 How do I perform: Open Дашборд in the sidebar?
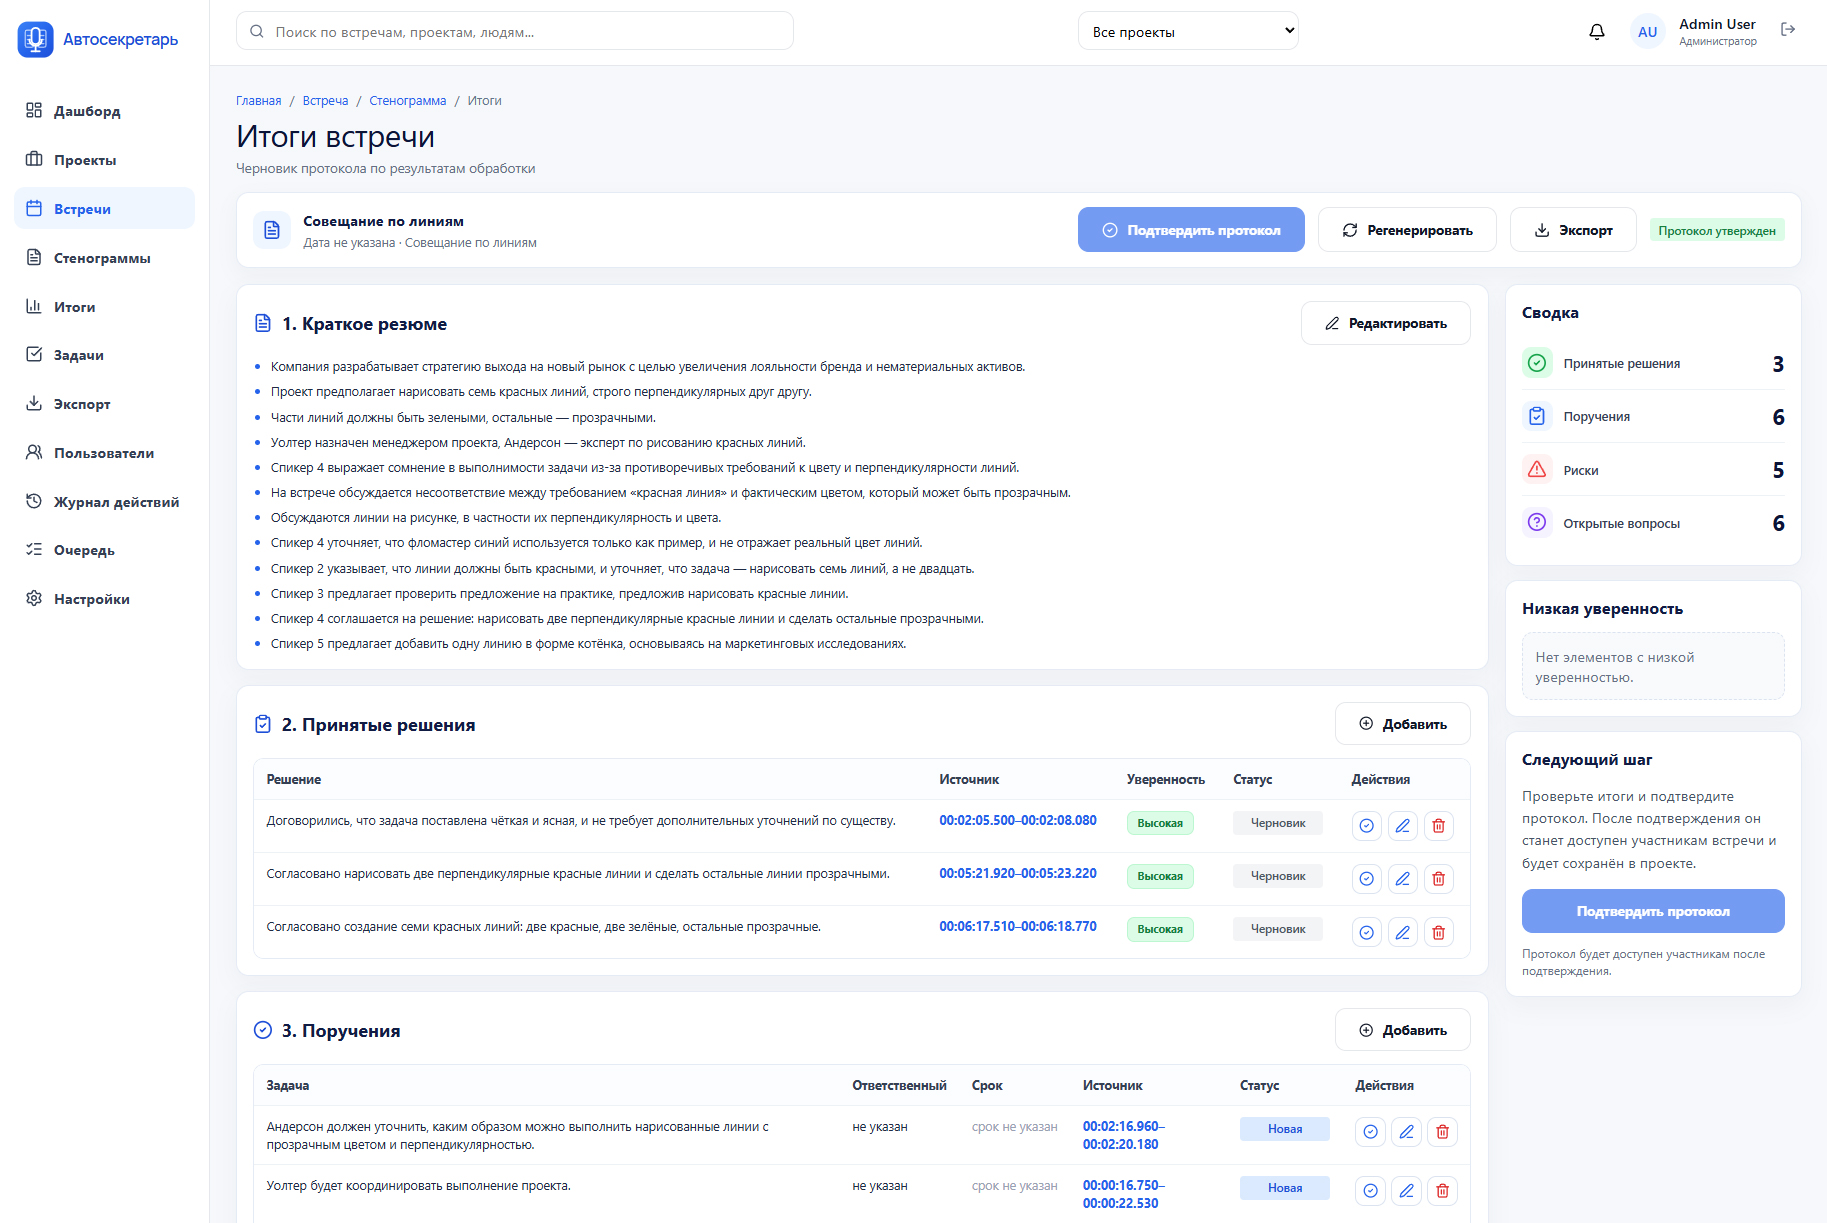click(104, 111)
